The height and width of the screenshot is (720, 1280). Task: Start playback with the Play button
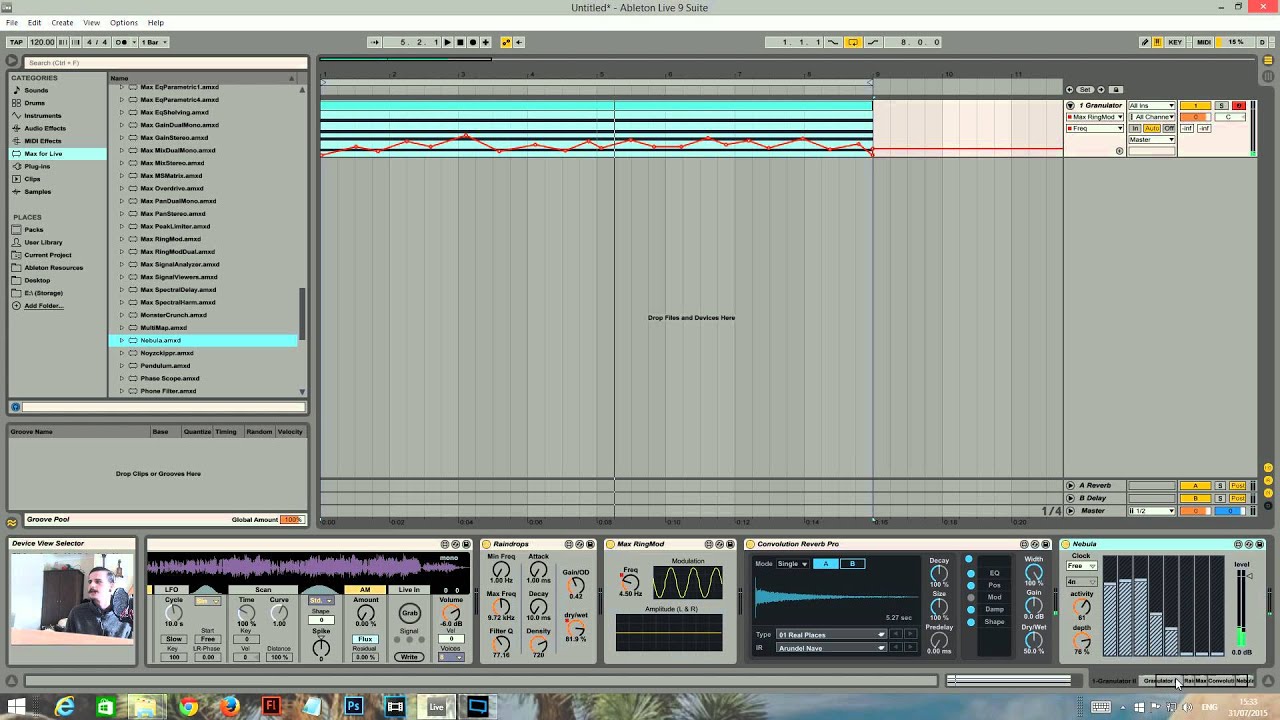(447, 42)
